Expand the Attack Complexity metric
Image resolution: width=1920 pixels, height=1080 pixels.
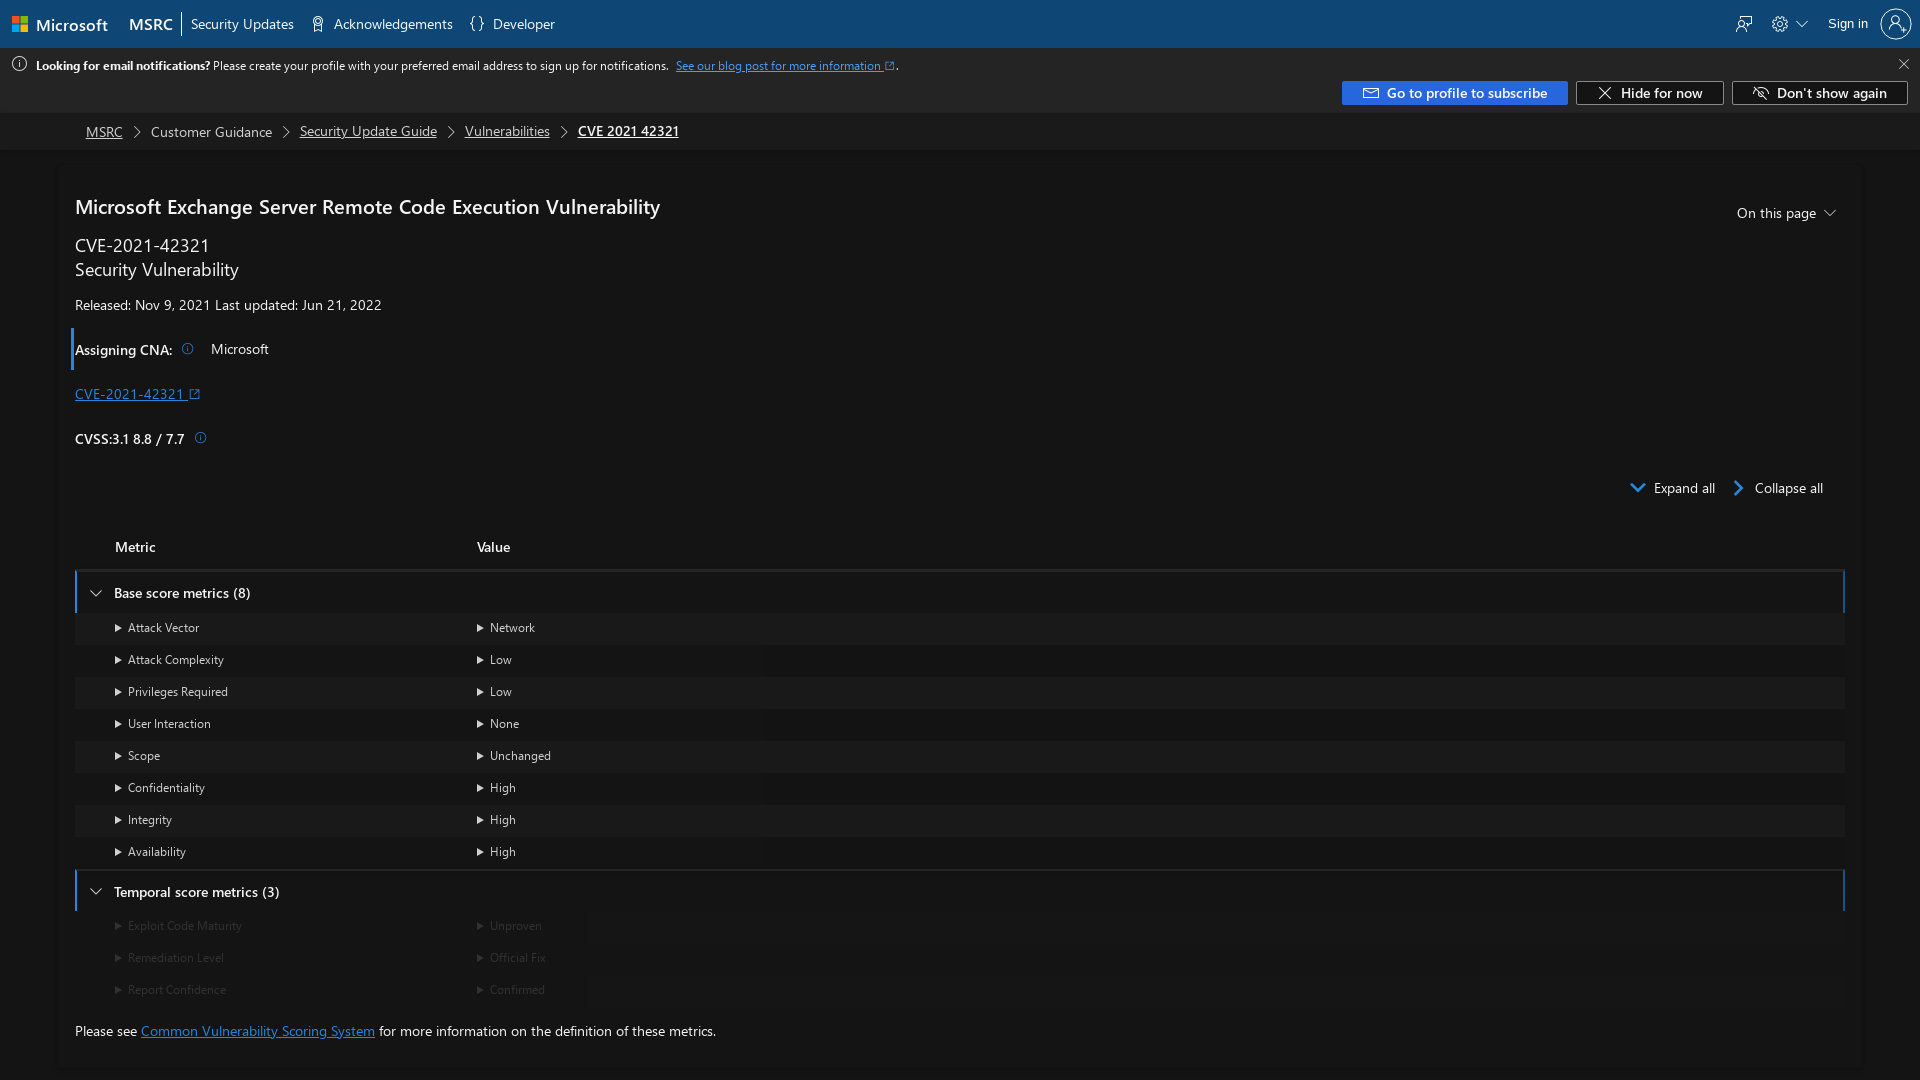[x=169, y=660]
